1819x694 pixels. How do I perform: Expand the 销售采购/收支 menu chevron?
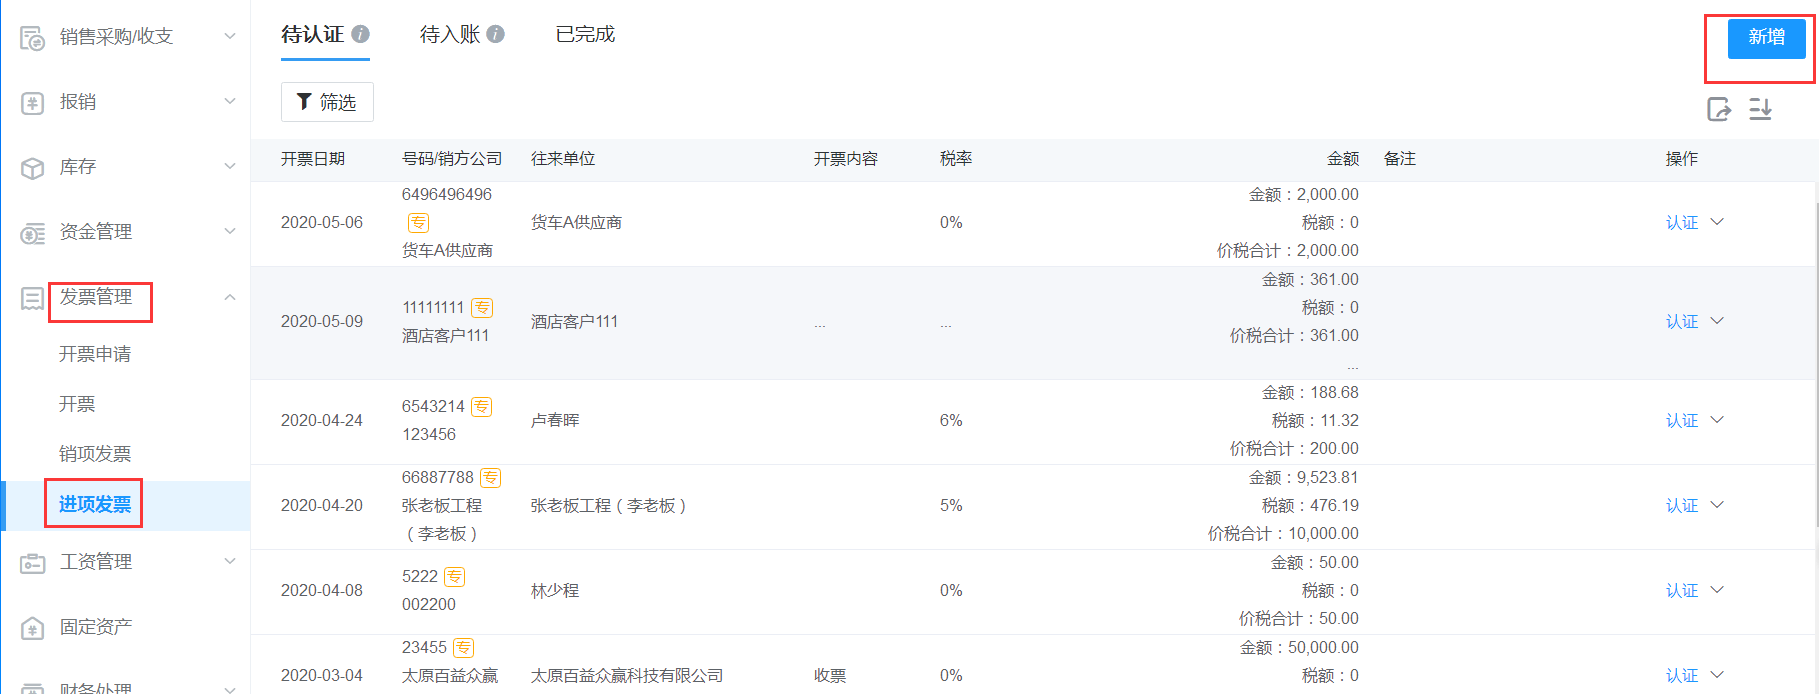point(230,37)
